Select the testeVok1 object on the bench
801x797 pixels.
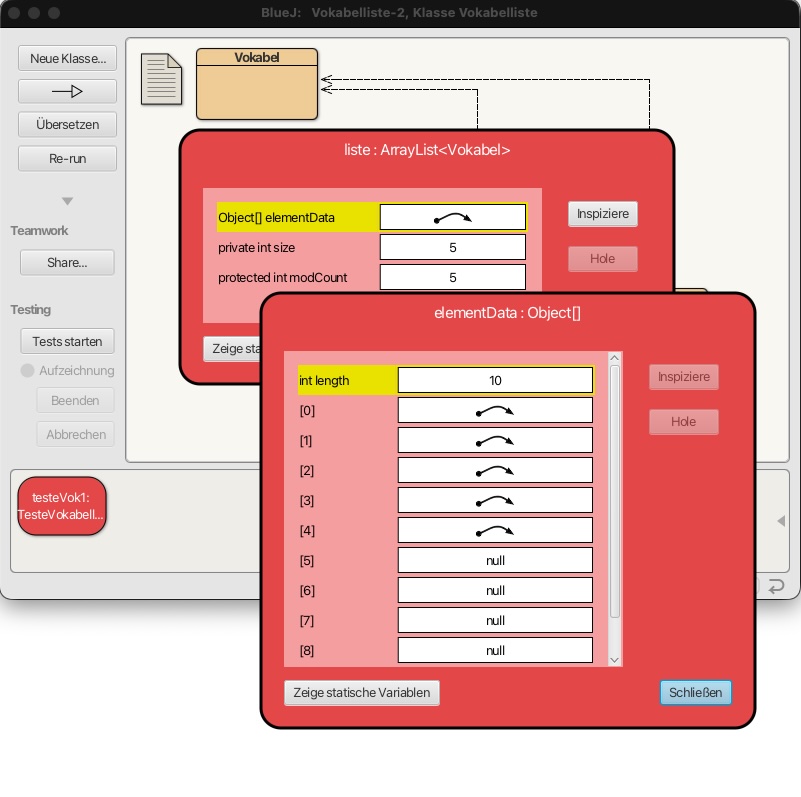coord(61,506)
